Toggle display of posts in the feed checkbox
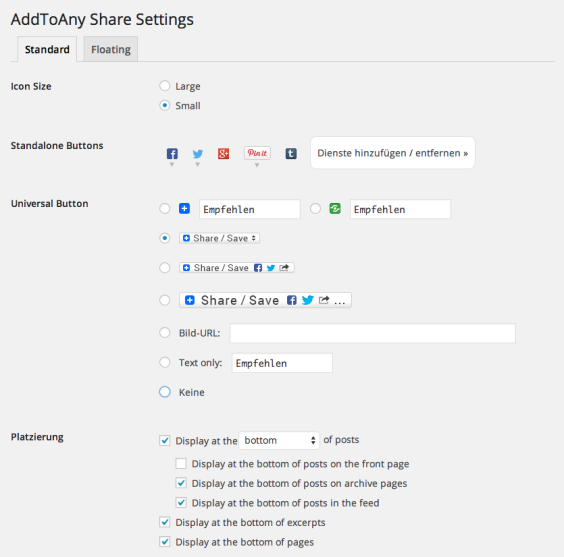This screenshot has width=564, height=557. (x=181, y=502)
